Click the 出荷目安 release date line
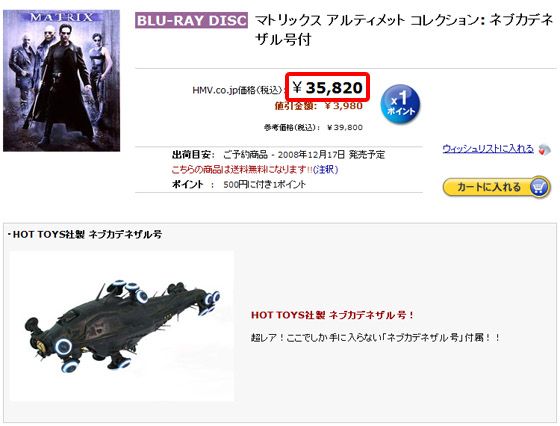The height and width of the screenshot is (426, 560). (278, 155)
